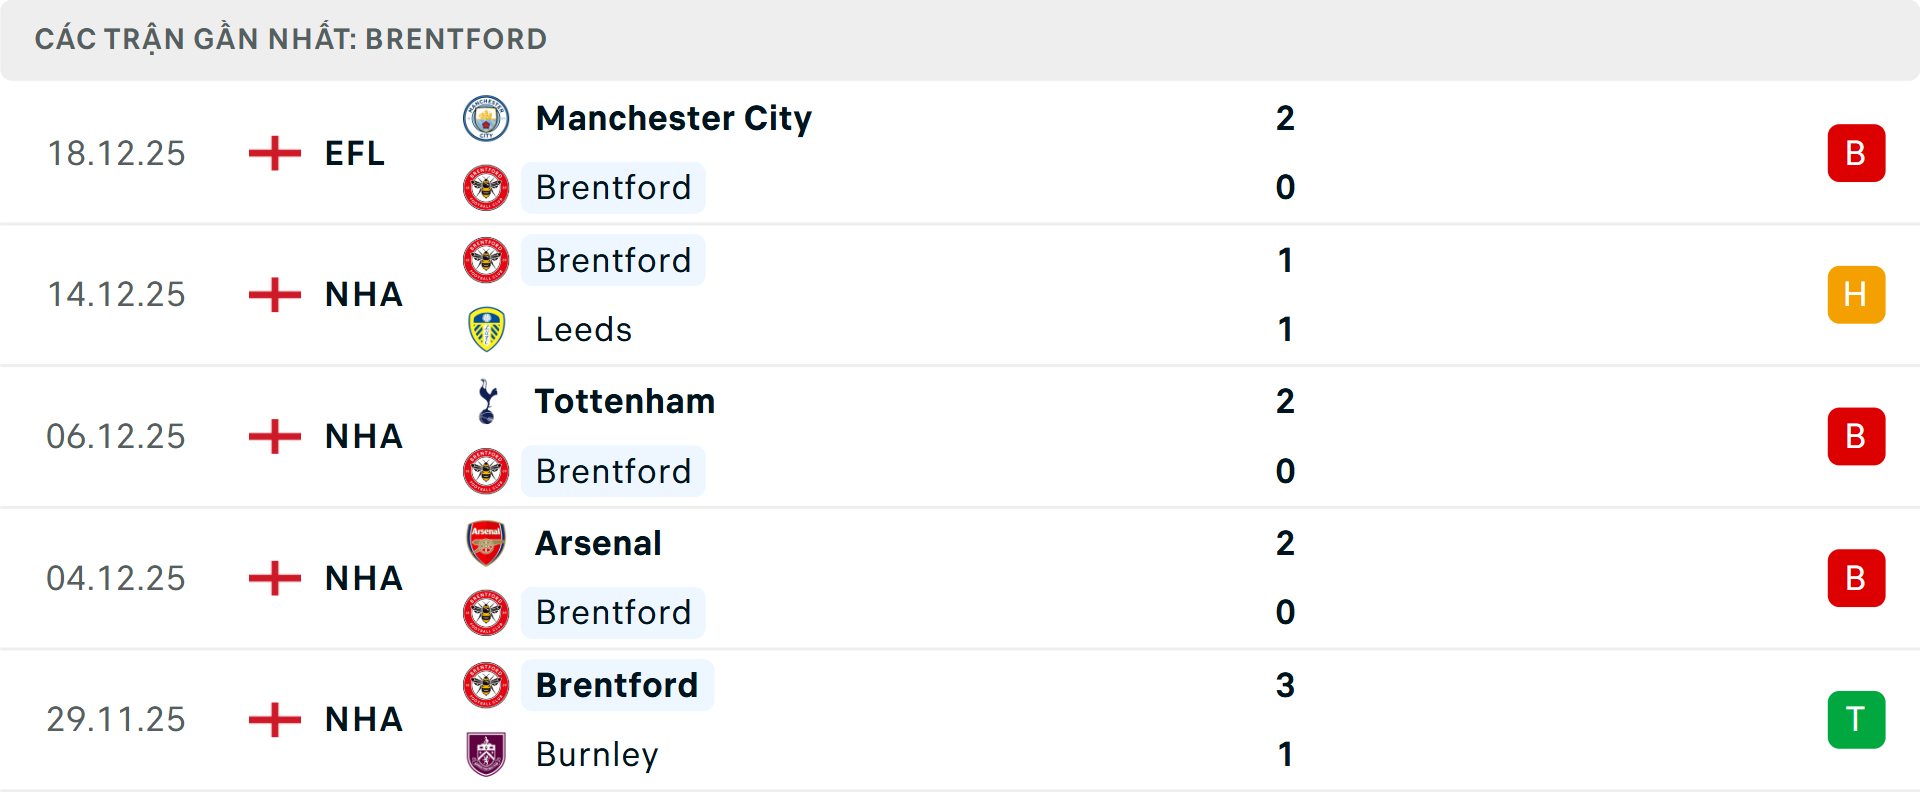This screenshot has height=792, width=1920.
Task: Click the England flag beside EFL label
Action: [x=272, y=153]
